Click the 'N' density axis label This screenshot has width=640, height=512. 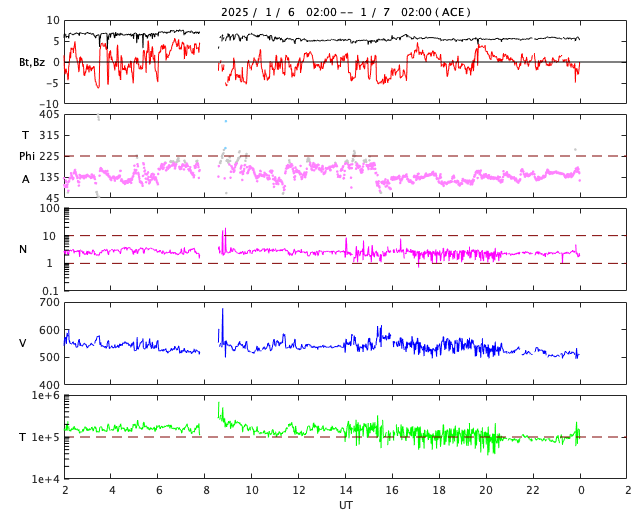(23, 249)
